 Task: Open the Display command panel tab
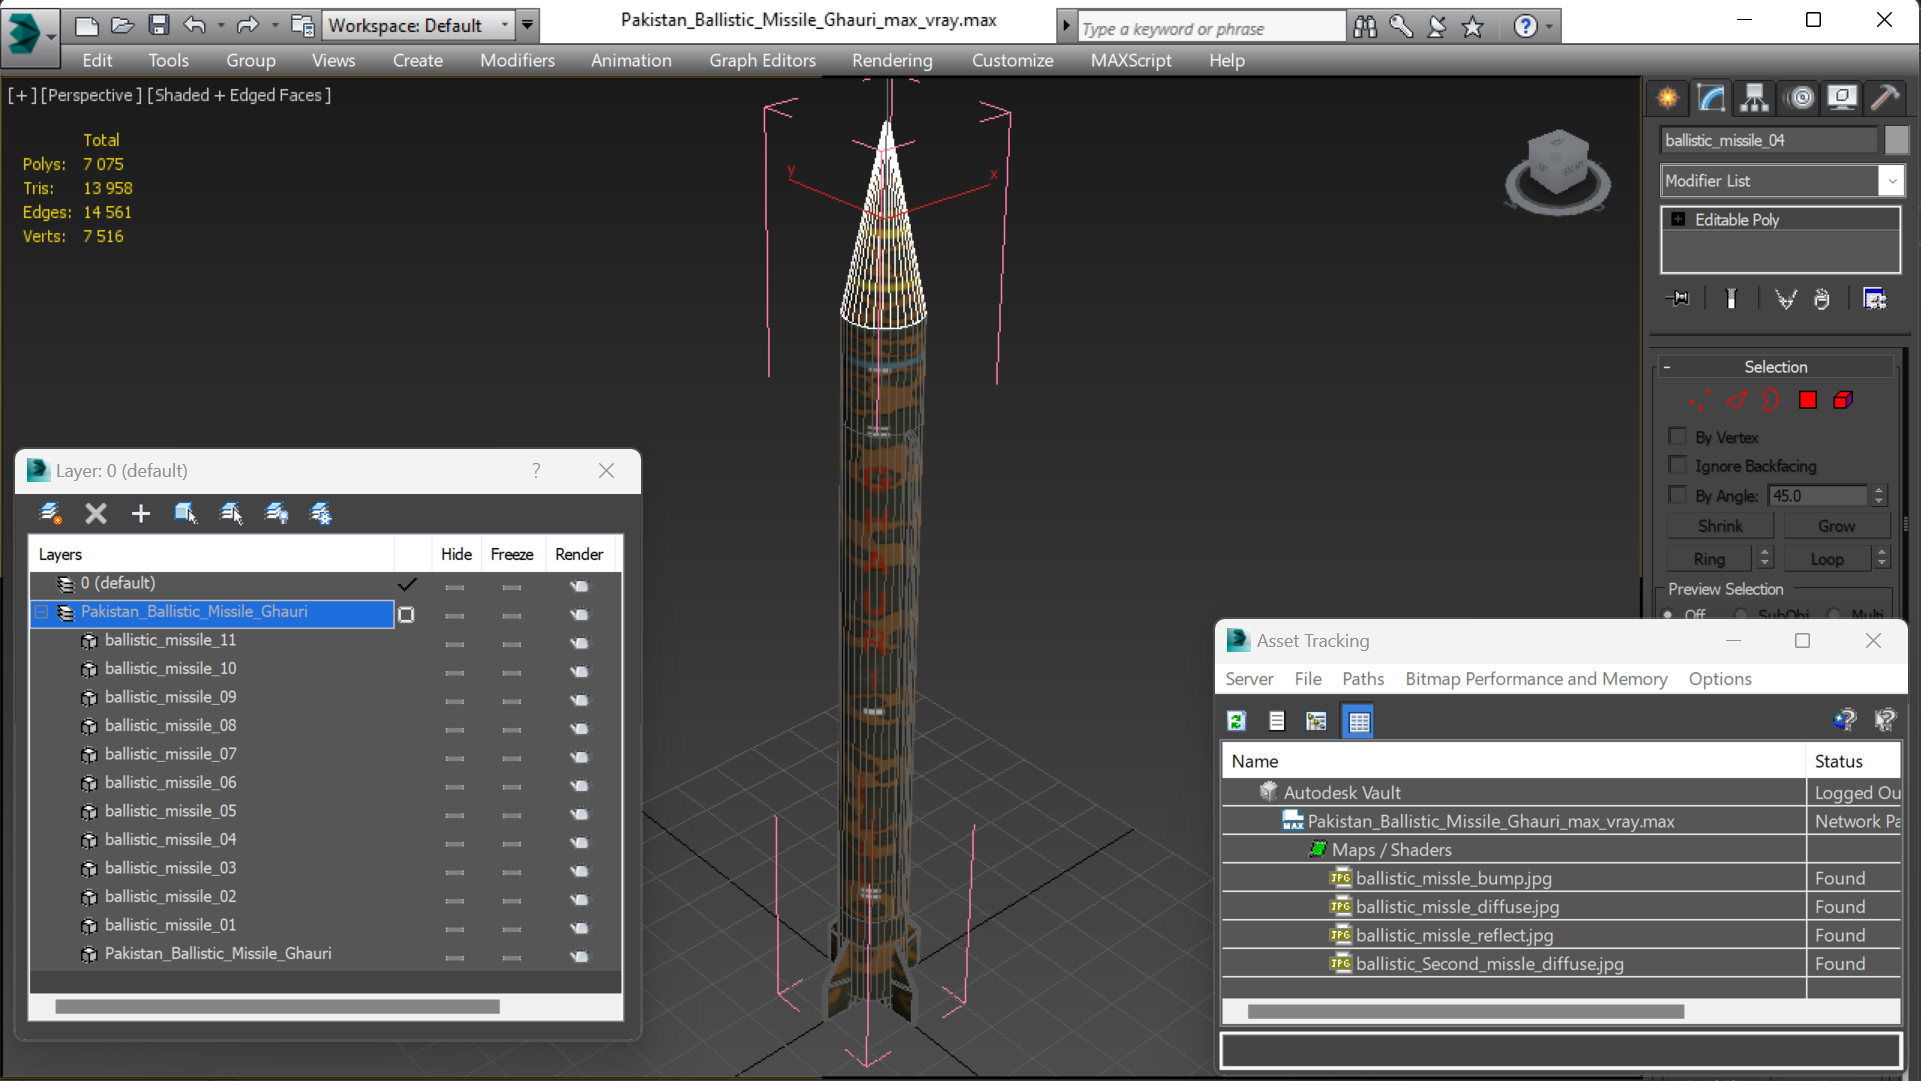click(x=1842, y=97)
